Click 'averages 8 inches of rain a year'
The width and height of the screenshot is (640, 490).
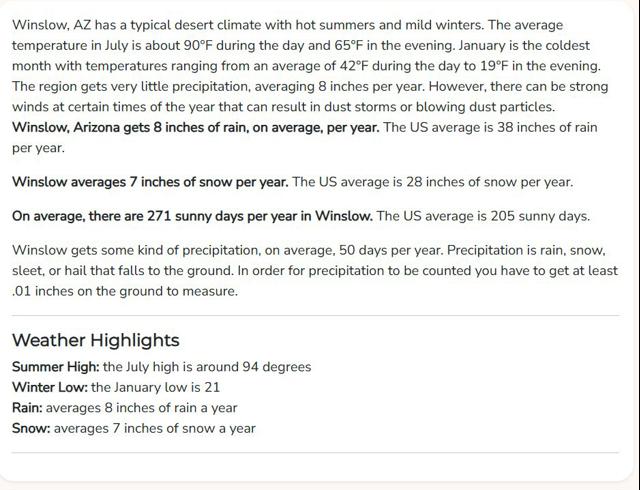pyautogui.click(x=142, y=408)
